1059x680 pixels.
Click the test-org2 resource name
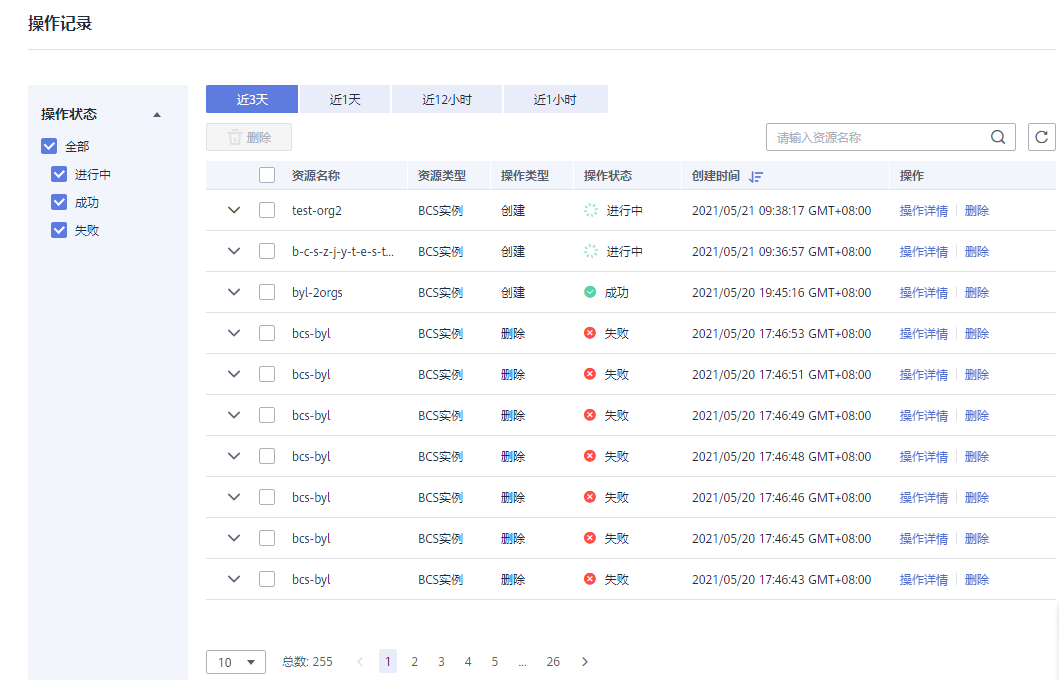[x=317, y=211]
